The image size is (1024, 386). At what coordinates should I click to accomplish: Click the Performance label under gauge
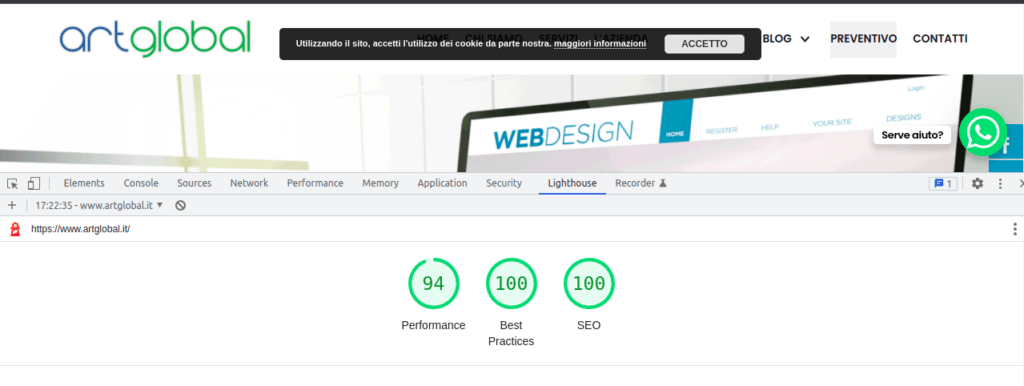tap(434, 325)
